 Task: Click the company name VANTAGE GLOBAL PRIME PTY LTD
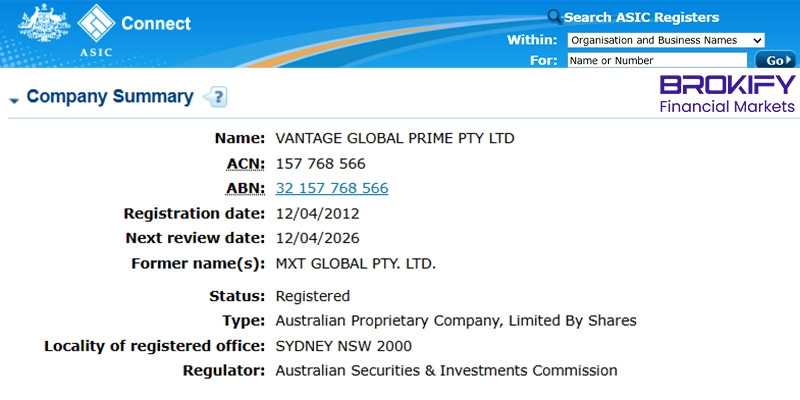(394, 138)
